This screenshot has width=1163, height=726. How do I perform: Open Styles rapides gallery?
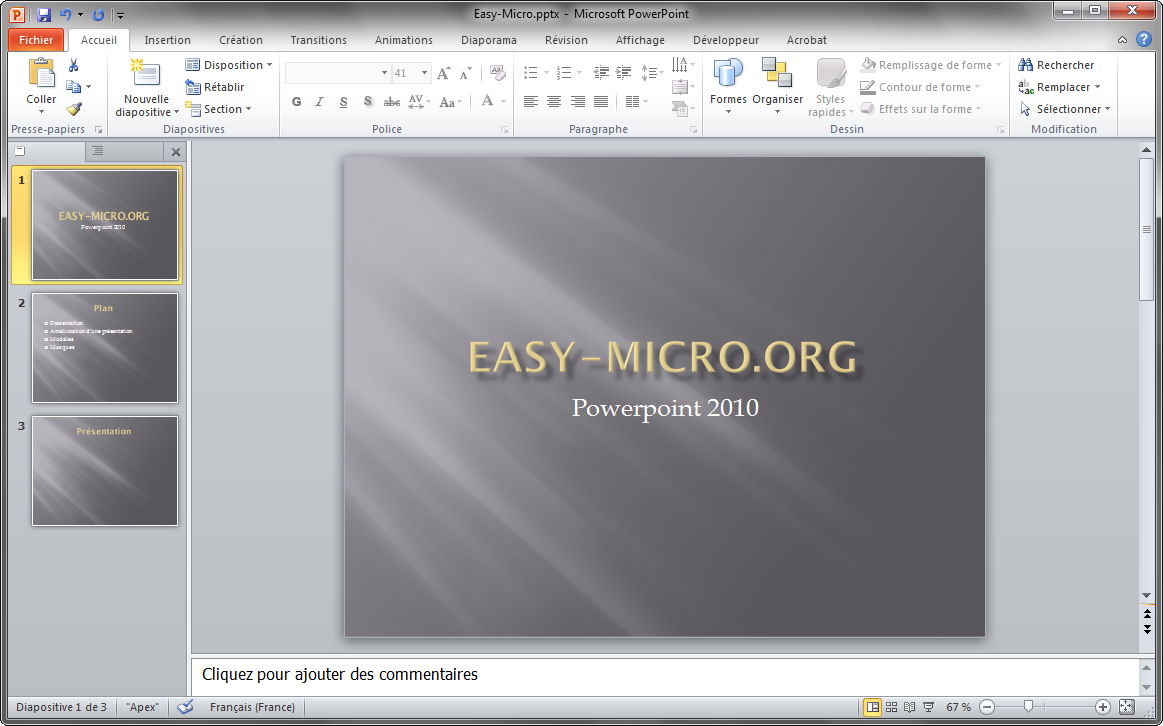point(831,88)
